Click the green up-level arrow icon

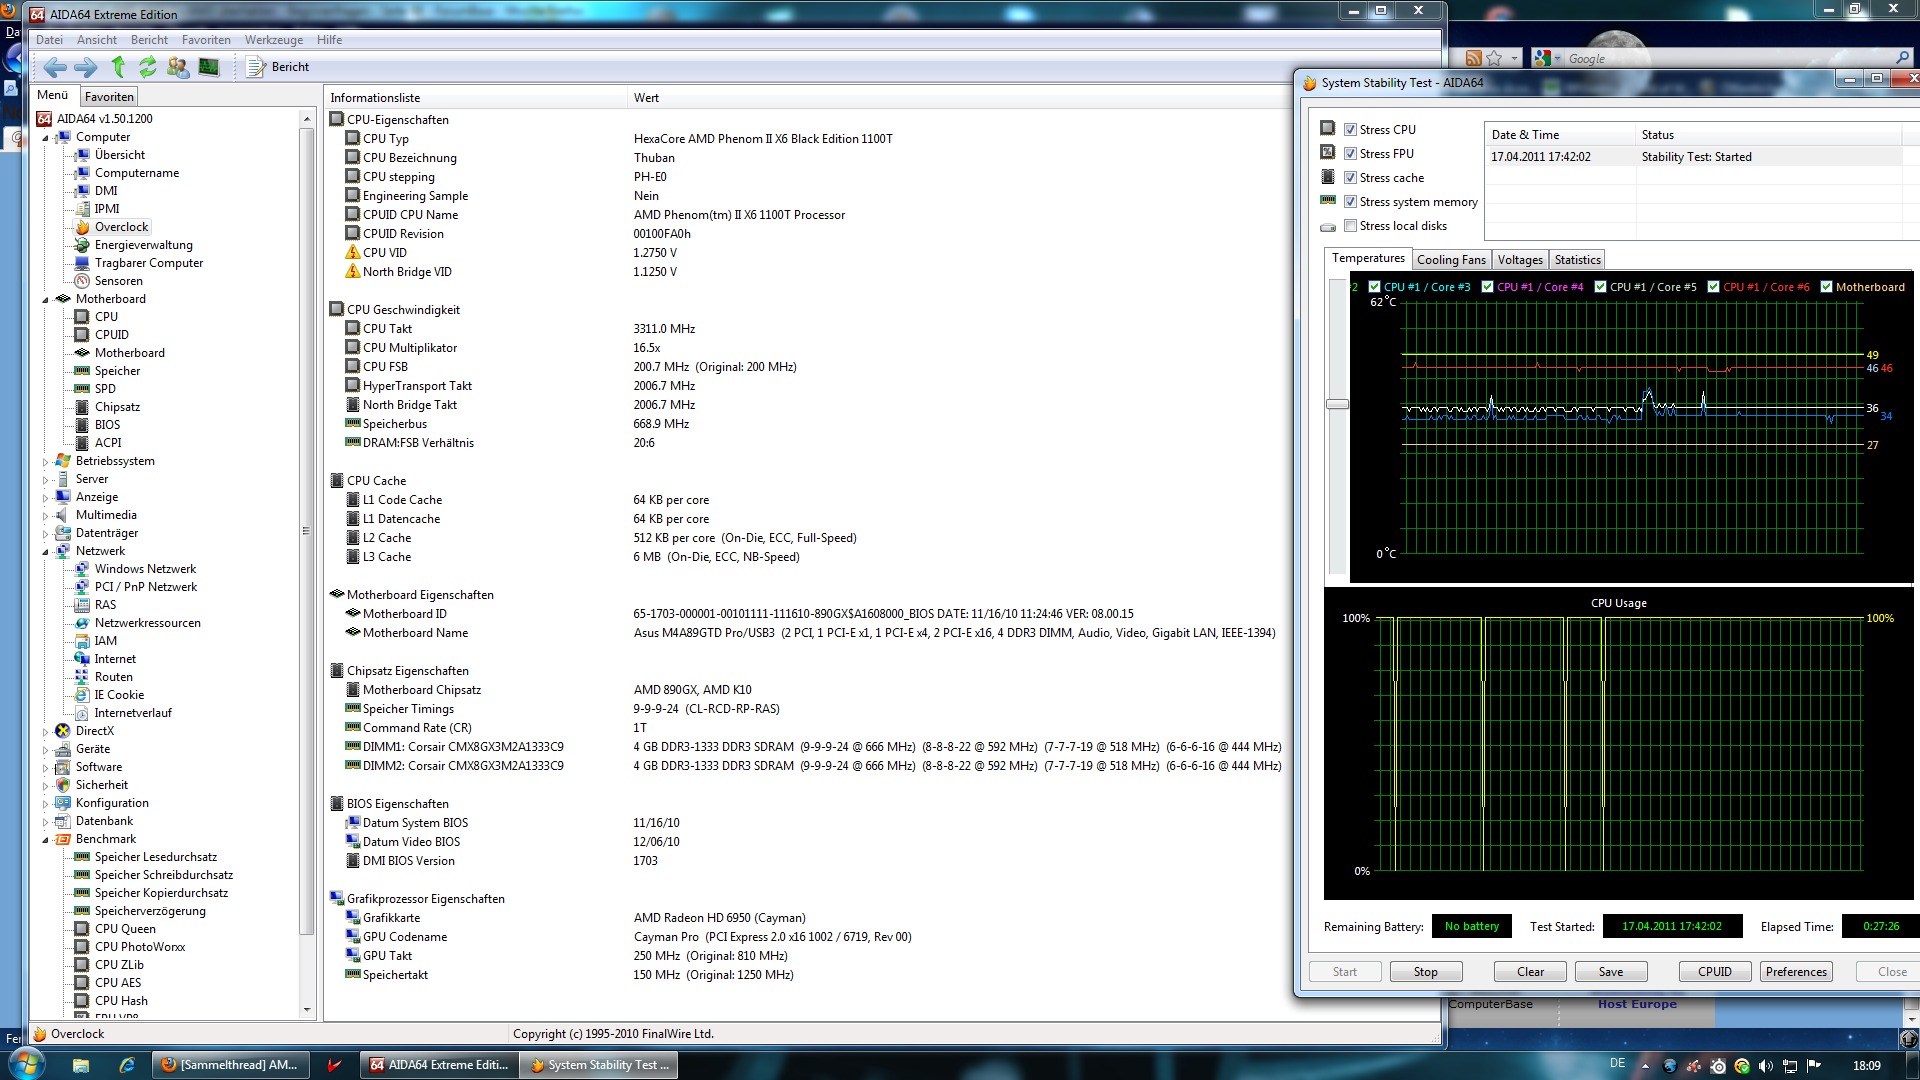118,67
